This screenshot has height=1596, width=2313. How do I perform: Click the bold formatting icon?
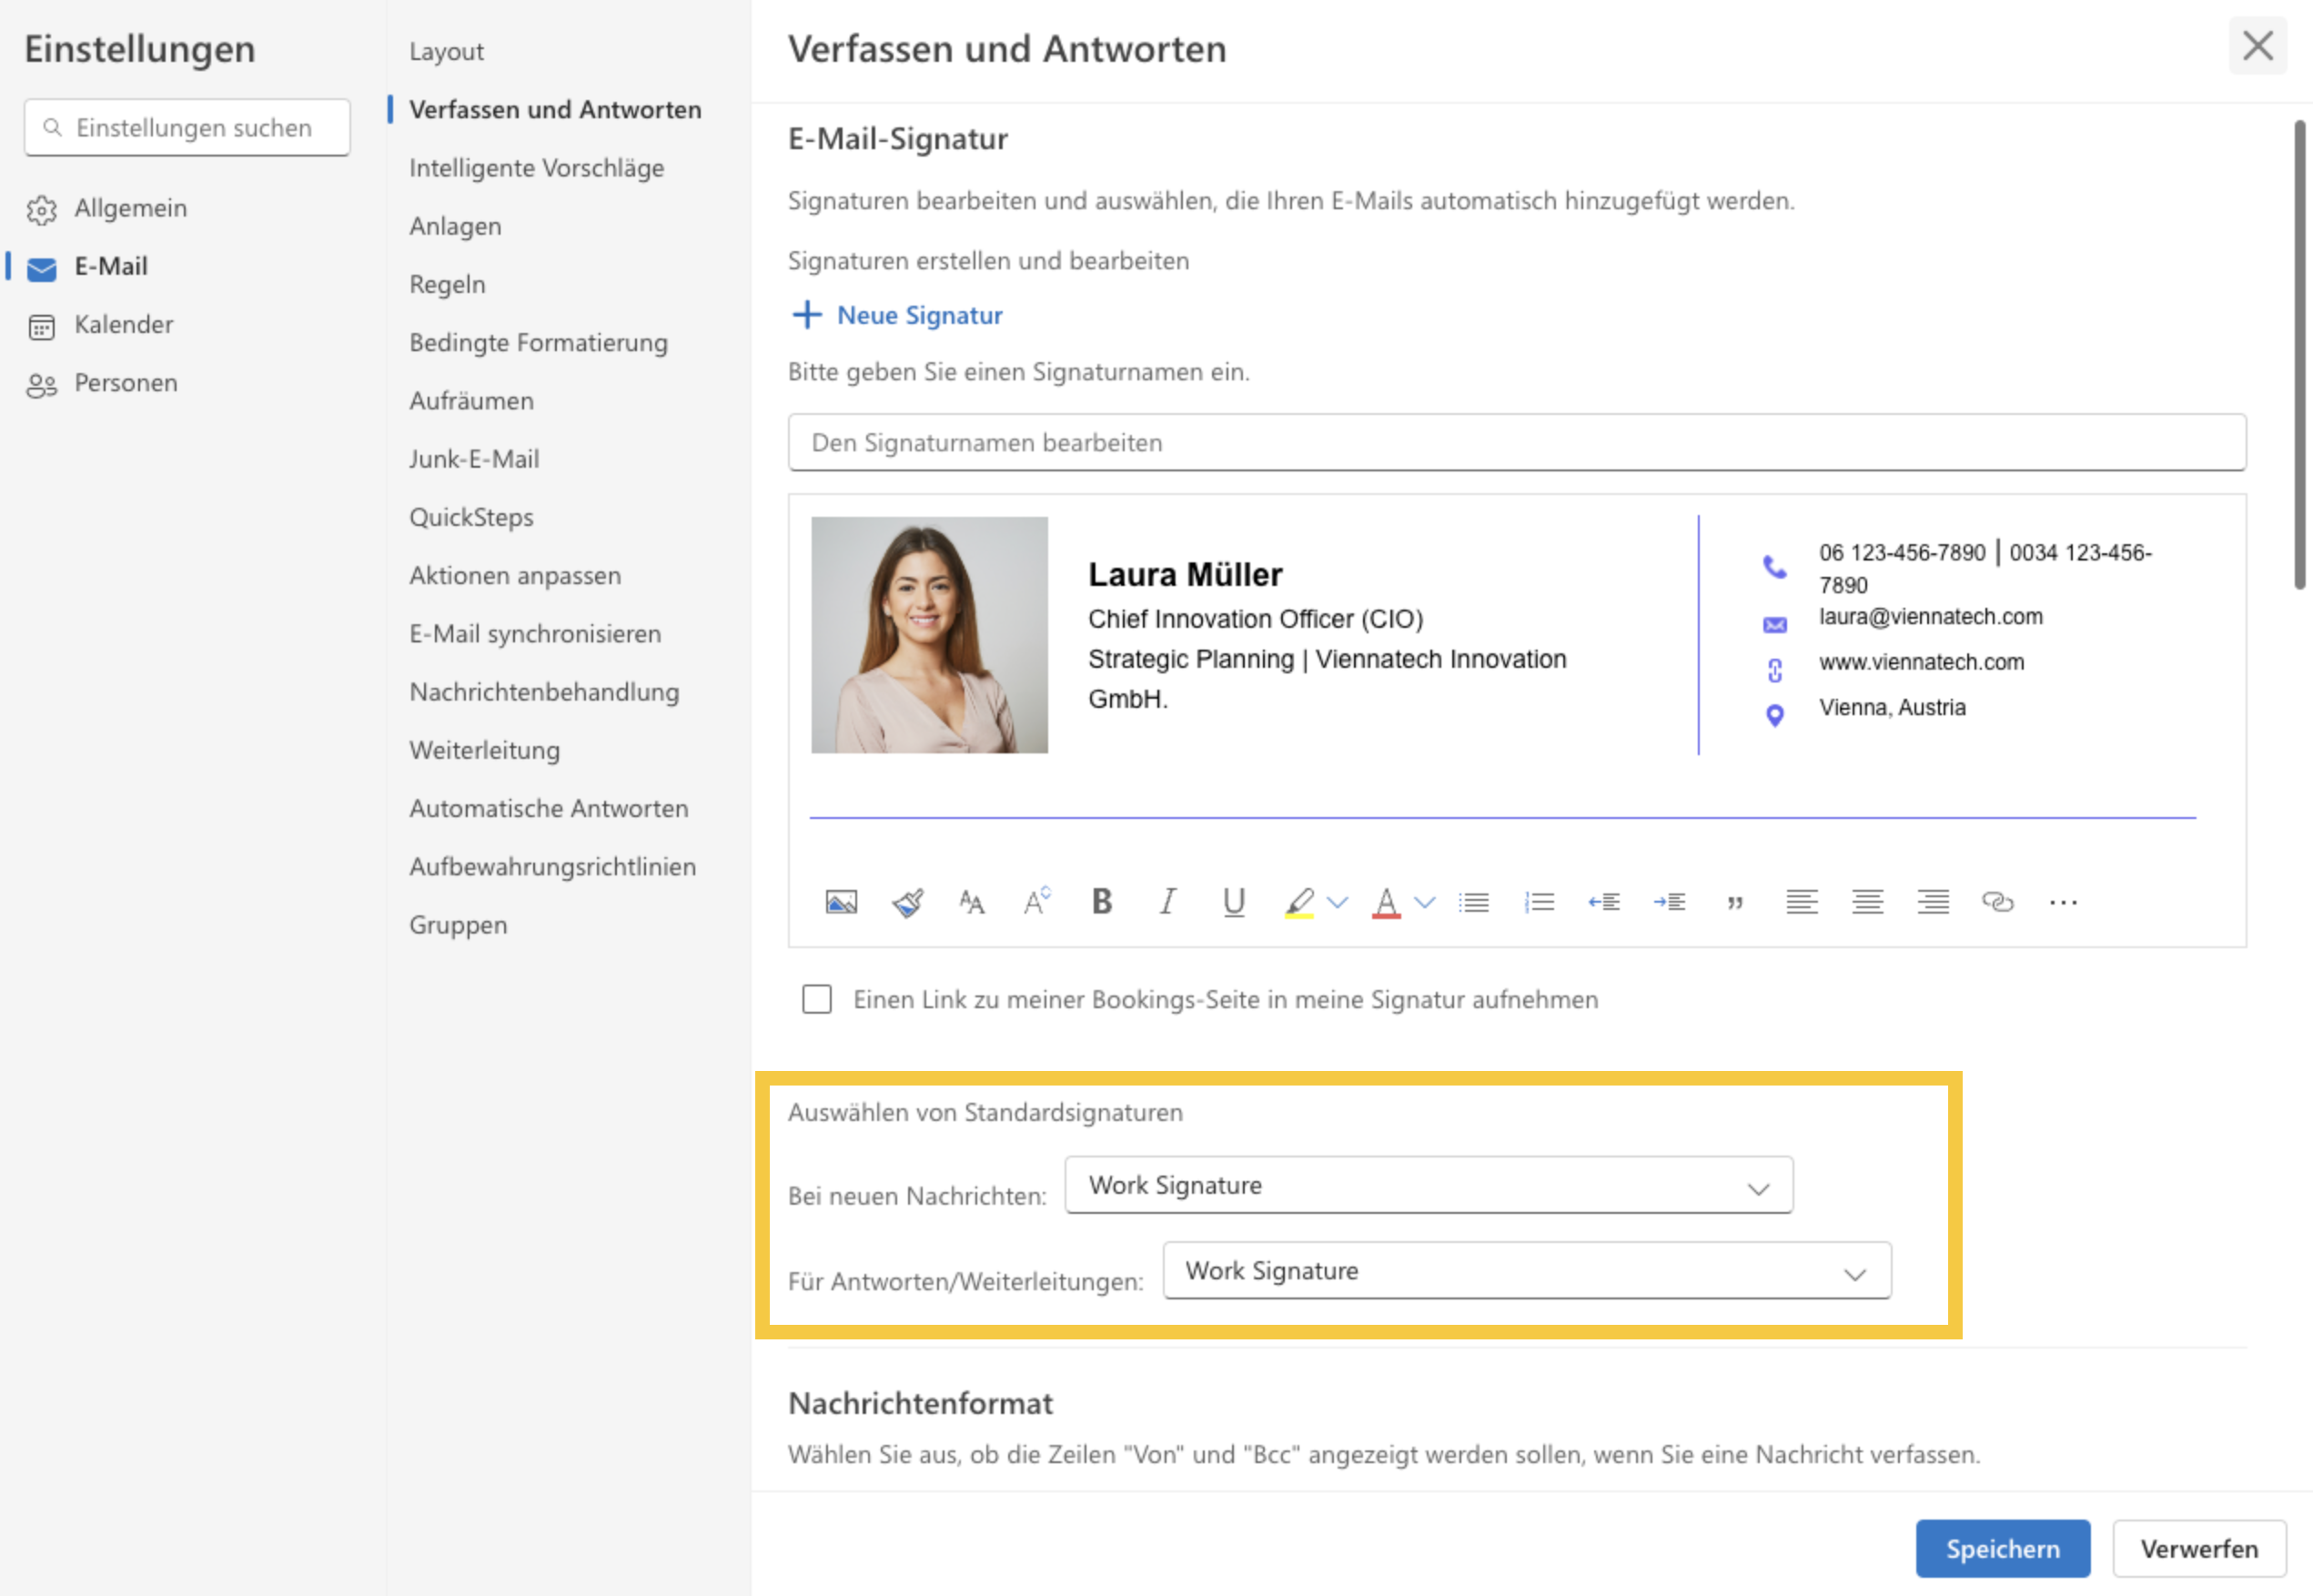(x=1102, y=898)
